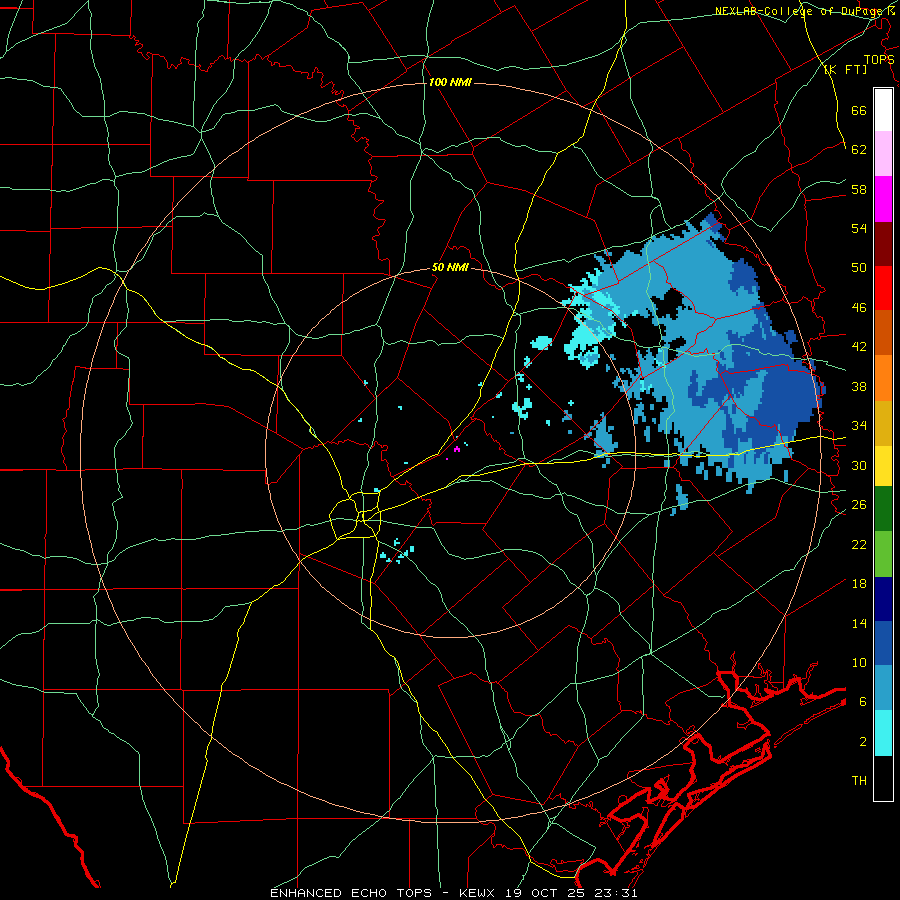Click the 34 value on the legend
The height and width of the screenshot is (900, 900).
(x=859, y=425)
